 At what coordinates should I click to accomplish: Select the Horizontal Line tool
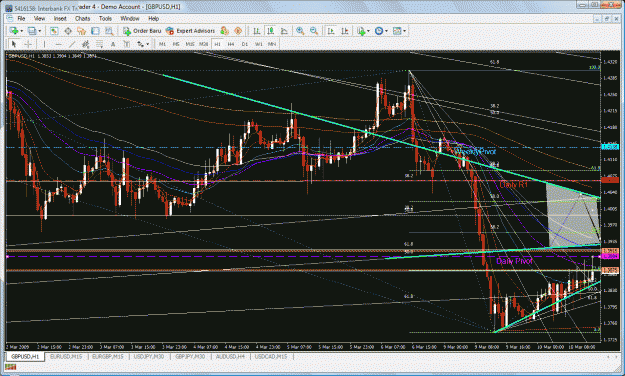(x=58, y=44)
